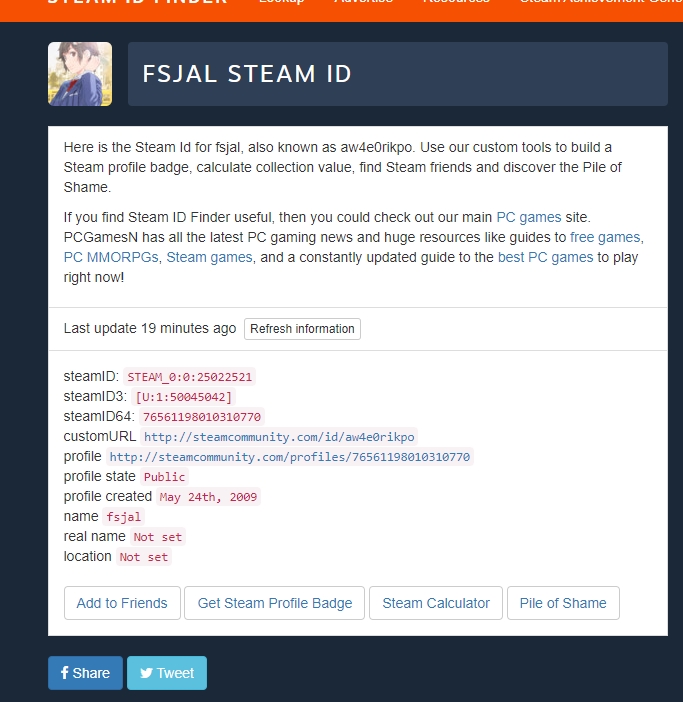The height and width of the screenshot is (702, 683).
Task: Open the Pile of Shame tool
Action: click(563, 603)
